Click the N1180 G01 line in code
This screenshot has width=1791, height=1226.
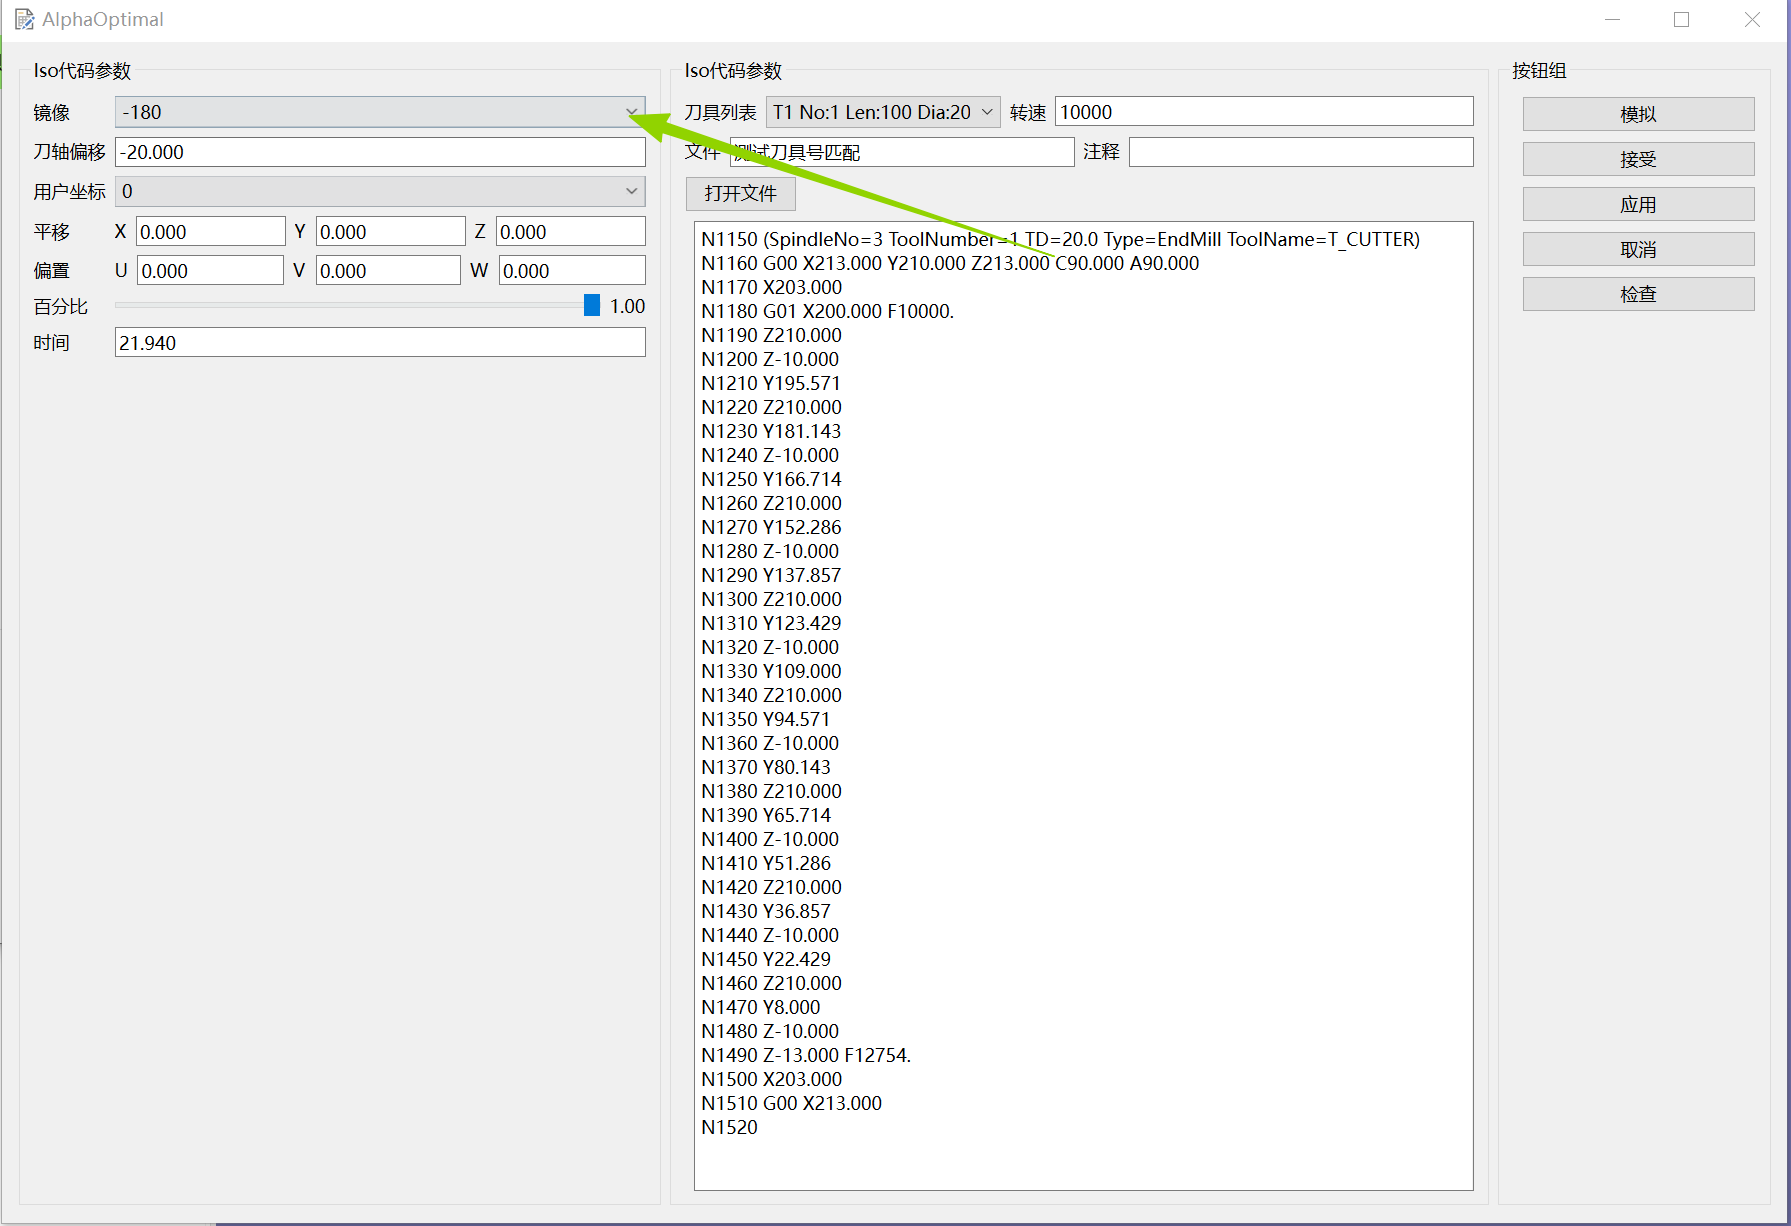tap(827, 311)
